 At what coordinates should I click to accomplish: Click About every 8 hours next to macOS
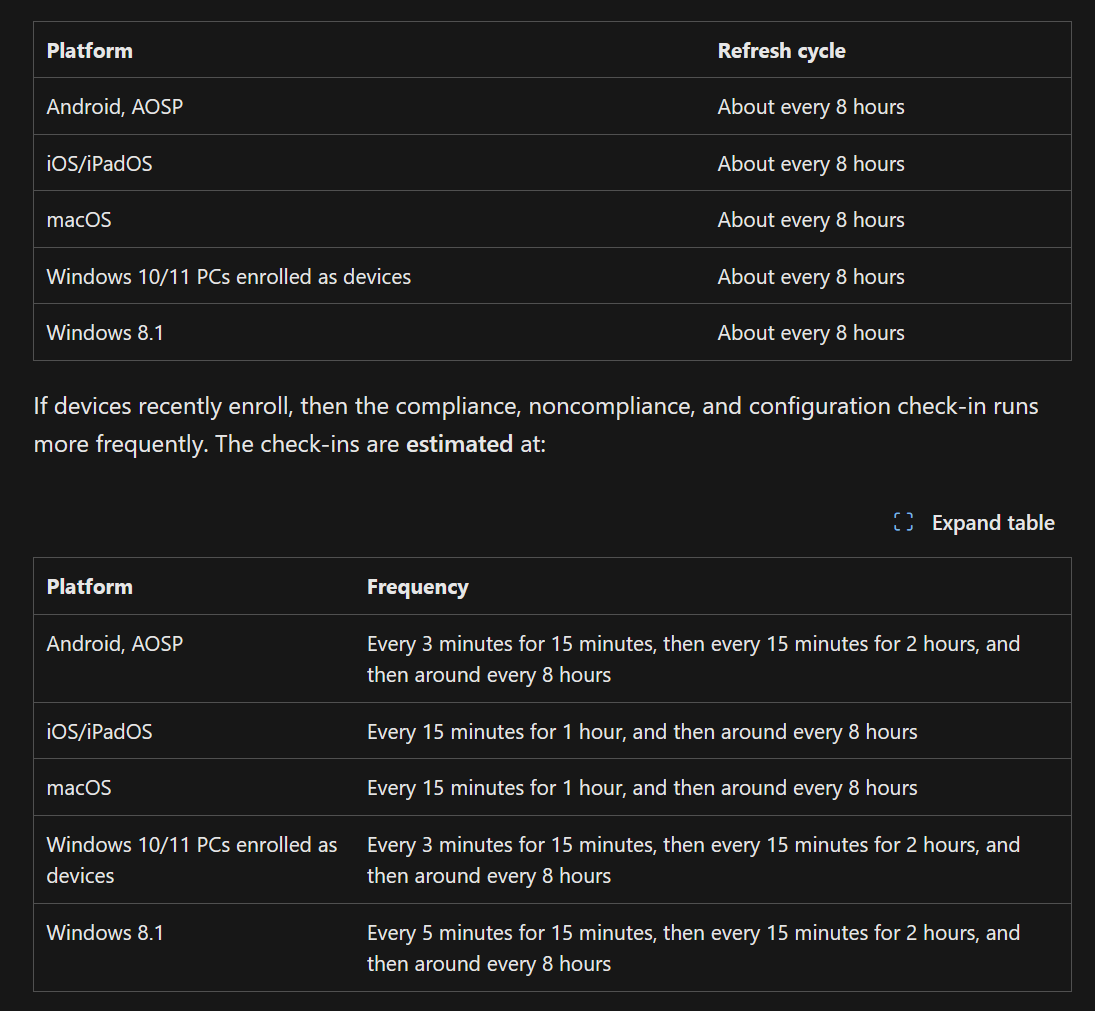point(811,219)
